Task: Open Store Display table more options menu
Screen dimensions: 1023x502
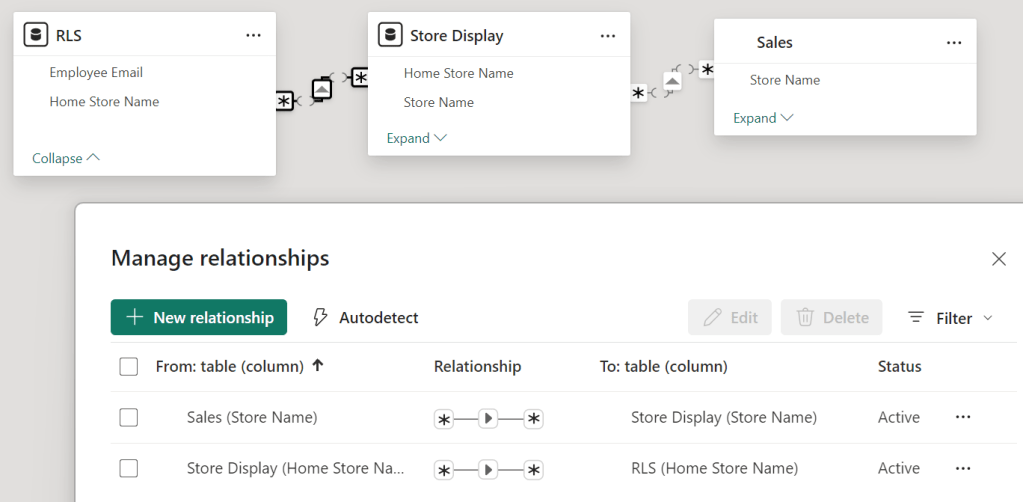Action: point(608,35)
